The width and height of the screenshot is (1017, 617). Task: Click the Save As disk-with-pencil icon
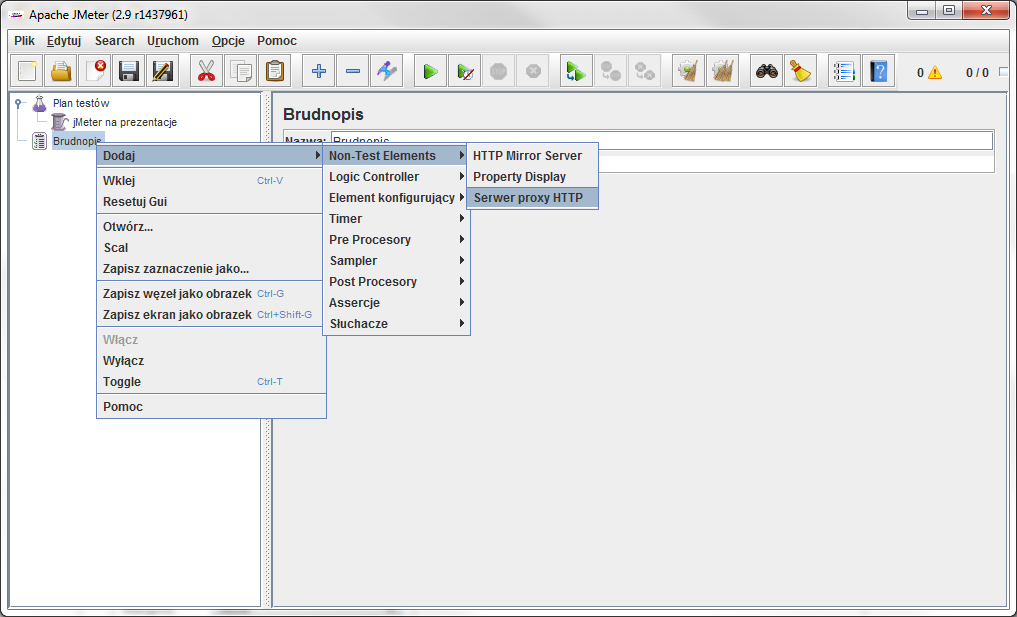(x=162, y=71)
